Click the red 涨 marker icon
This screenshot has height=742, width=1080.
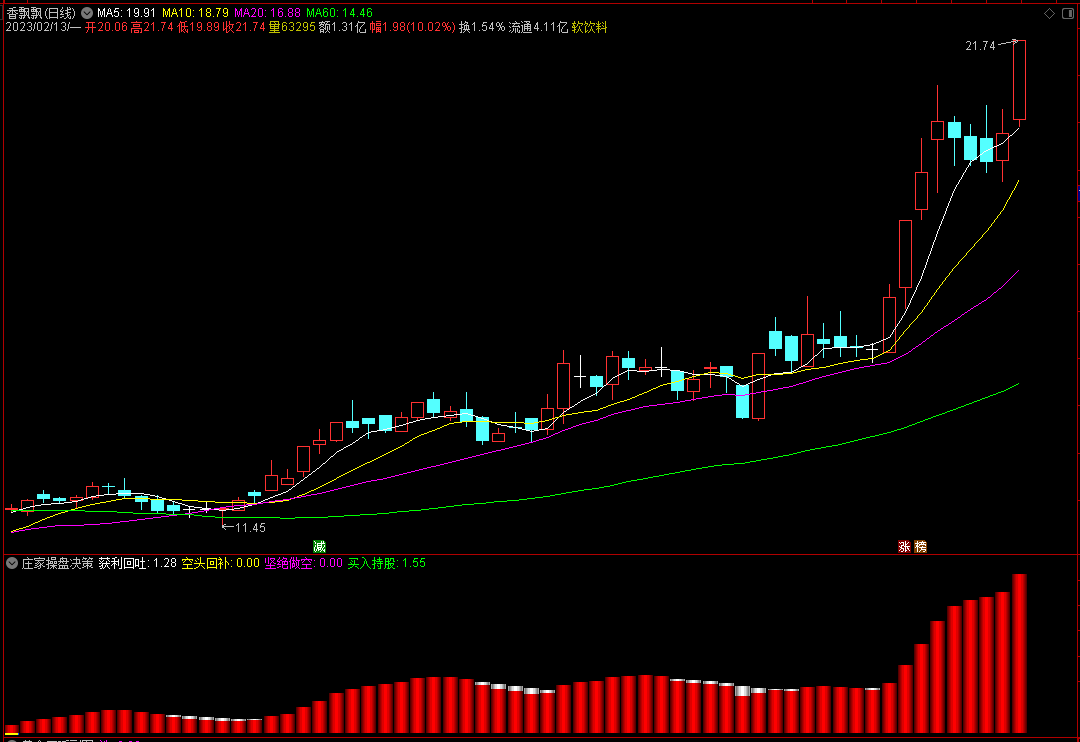pos(904,546)
